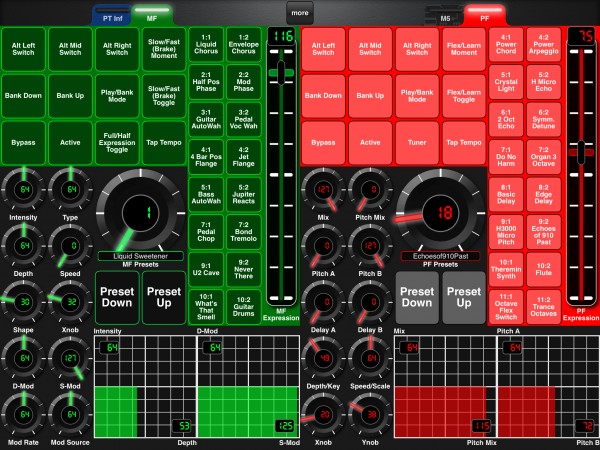Toggle green Active pad
Image resolution: width=600 pixels, height=450 pixels.
coord(70,143)
